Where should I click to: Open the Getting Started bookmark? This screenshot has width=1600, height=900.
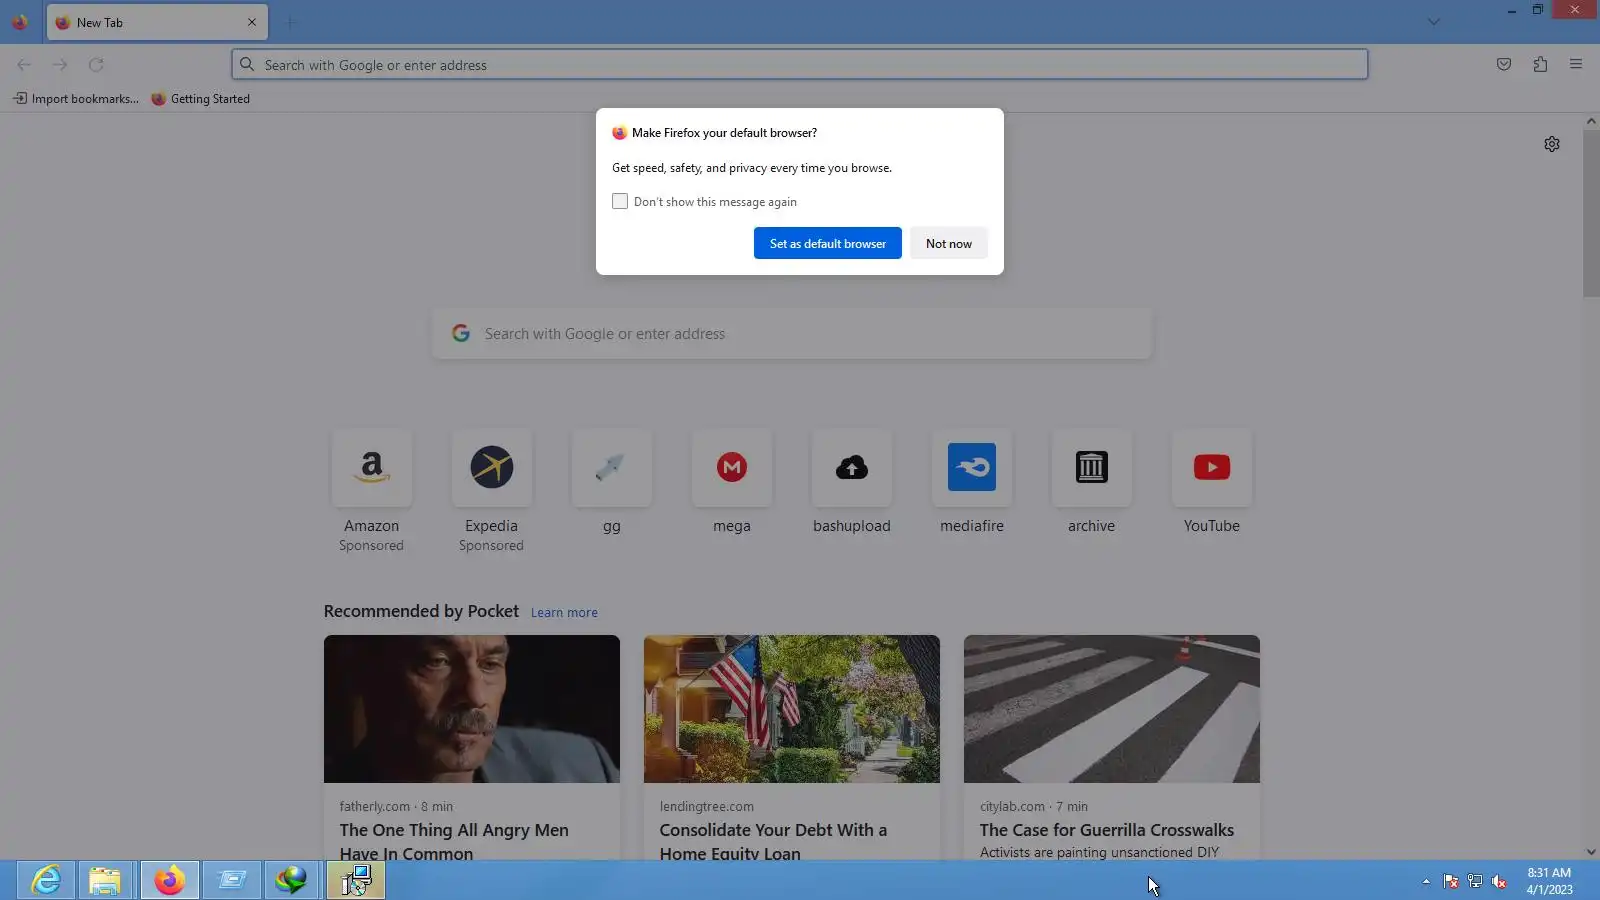[200, 99]
